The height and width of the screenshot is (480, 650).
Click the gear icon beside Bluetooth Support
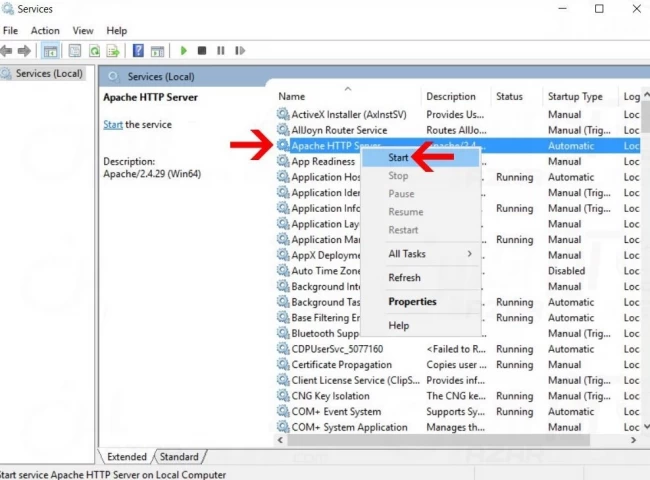coord(283,333)
